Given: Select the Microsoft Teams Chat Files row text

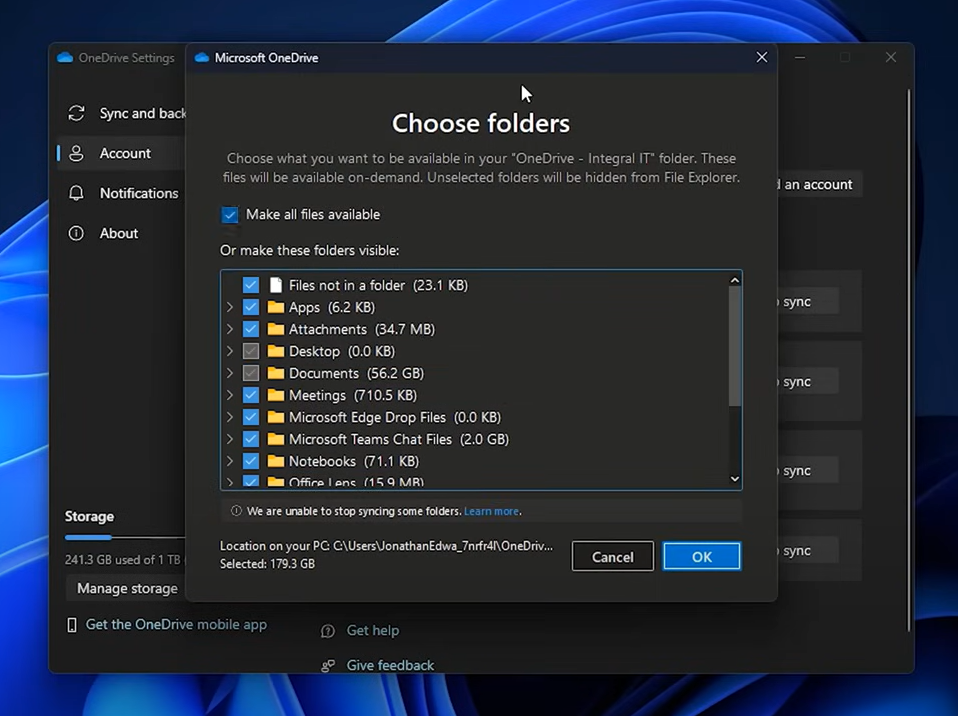Looking at the screenshot, I should coord(399,439).
